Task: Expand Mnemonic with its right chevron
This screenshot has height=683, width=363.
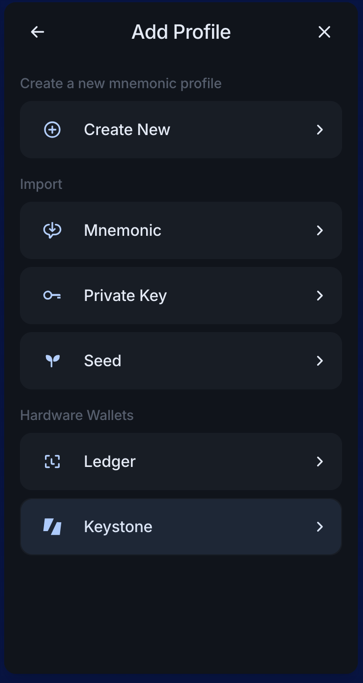Action: click(x=320, y=230)
